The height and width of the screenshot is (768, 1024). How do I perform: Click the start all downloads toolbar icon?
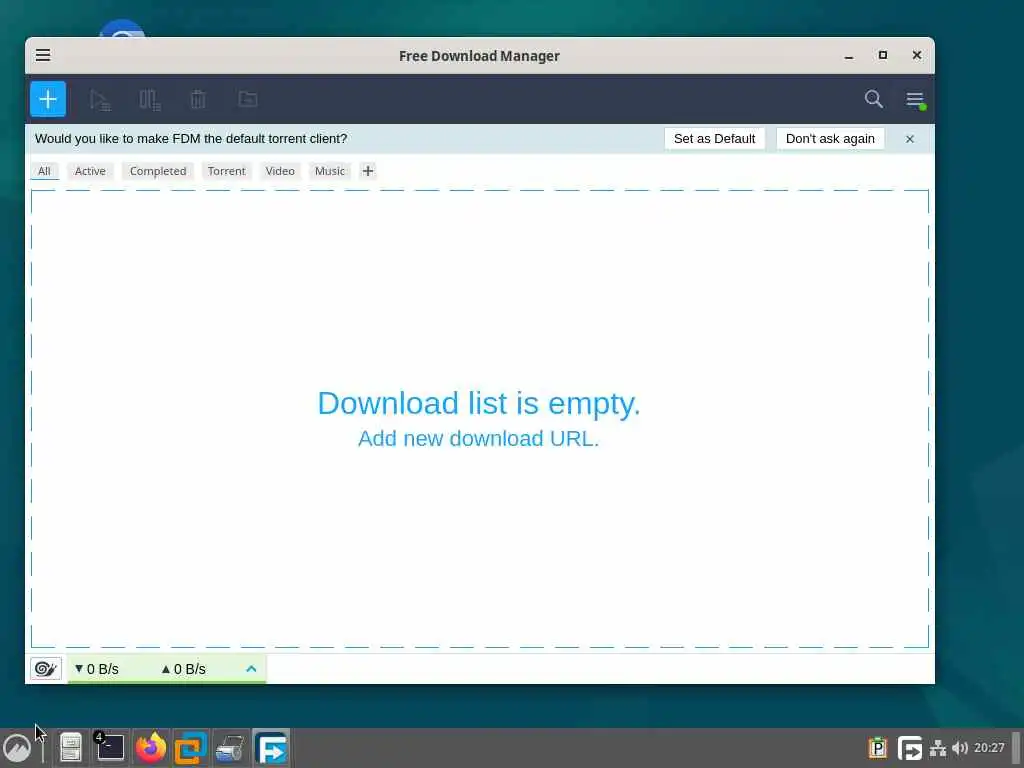point(100,100)
